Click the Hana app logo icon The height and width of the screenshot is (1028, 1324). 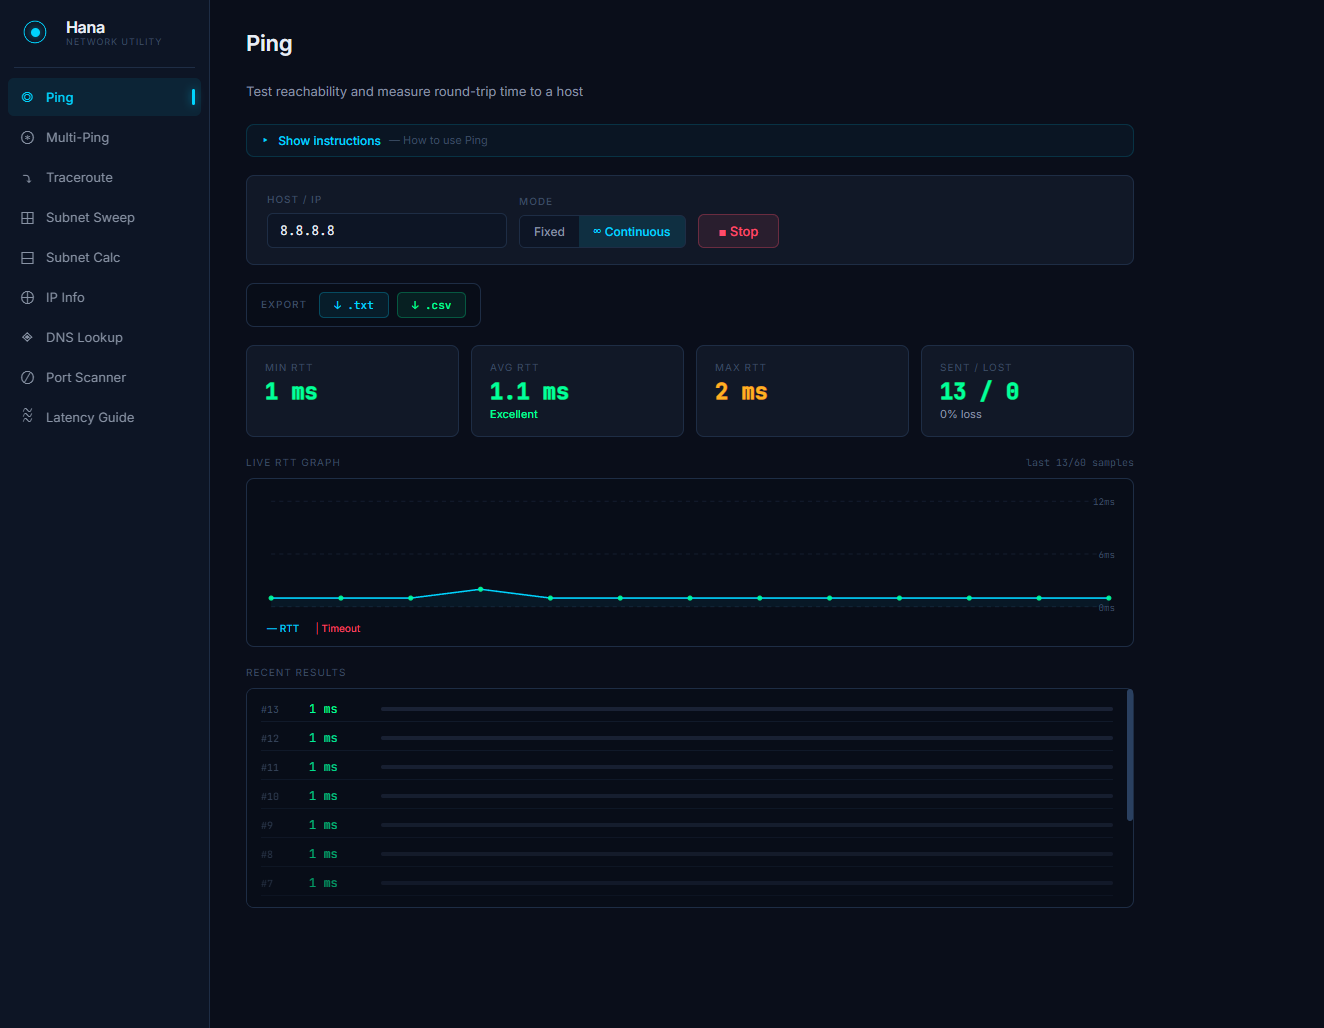(35, 32)
